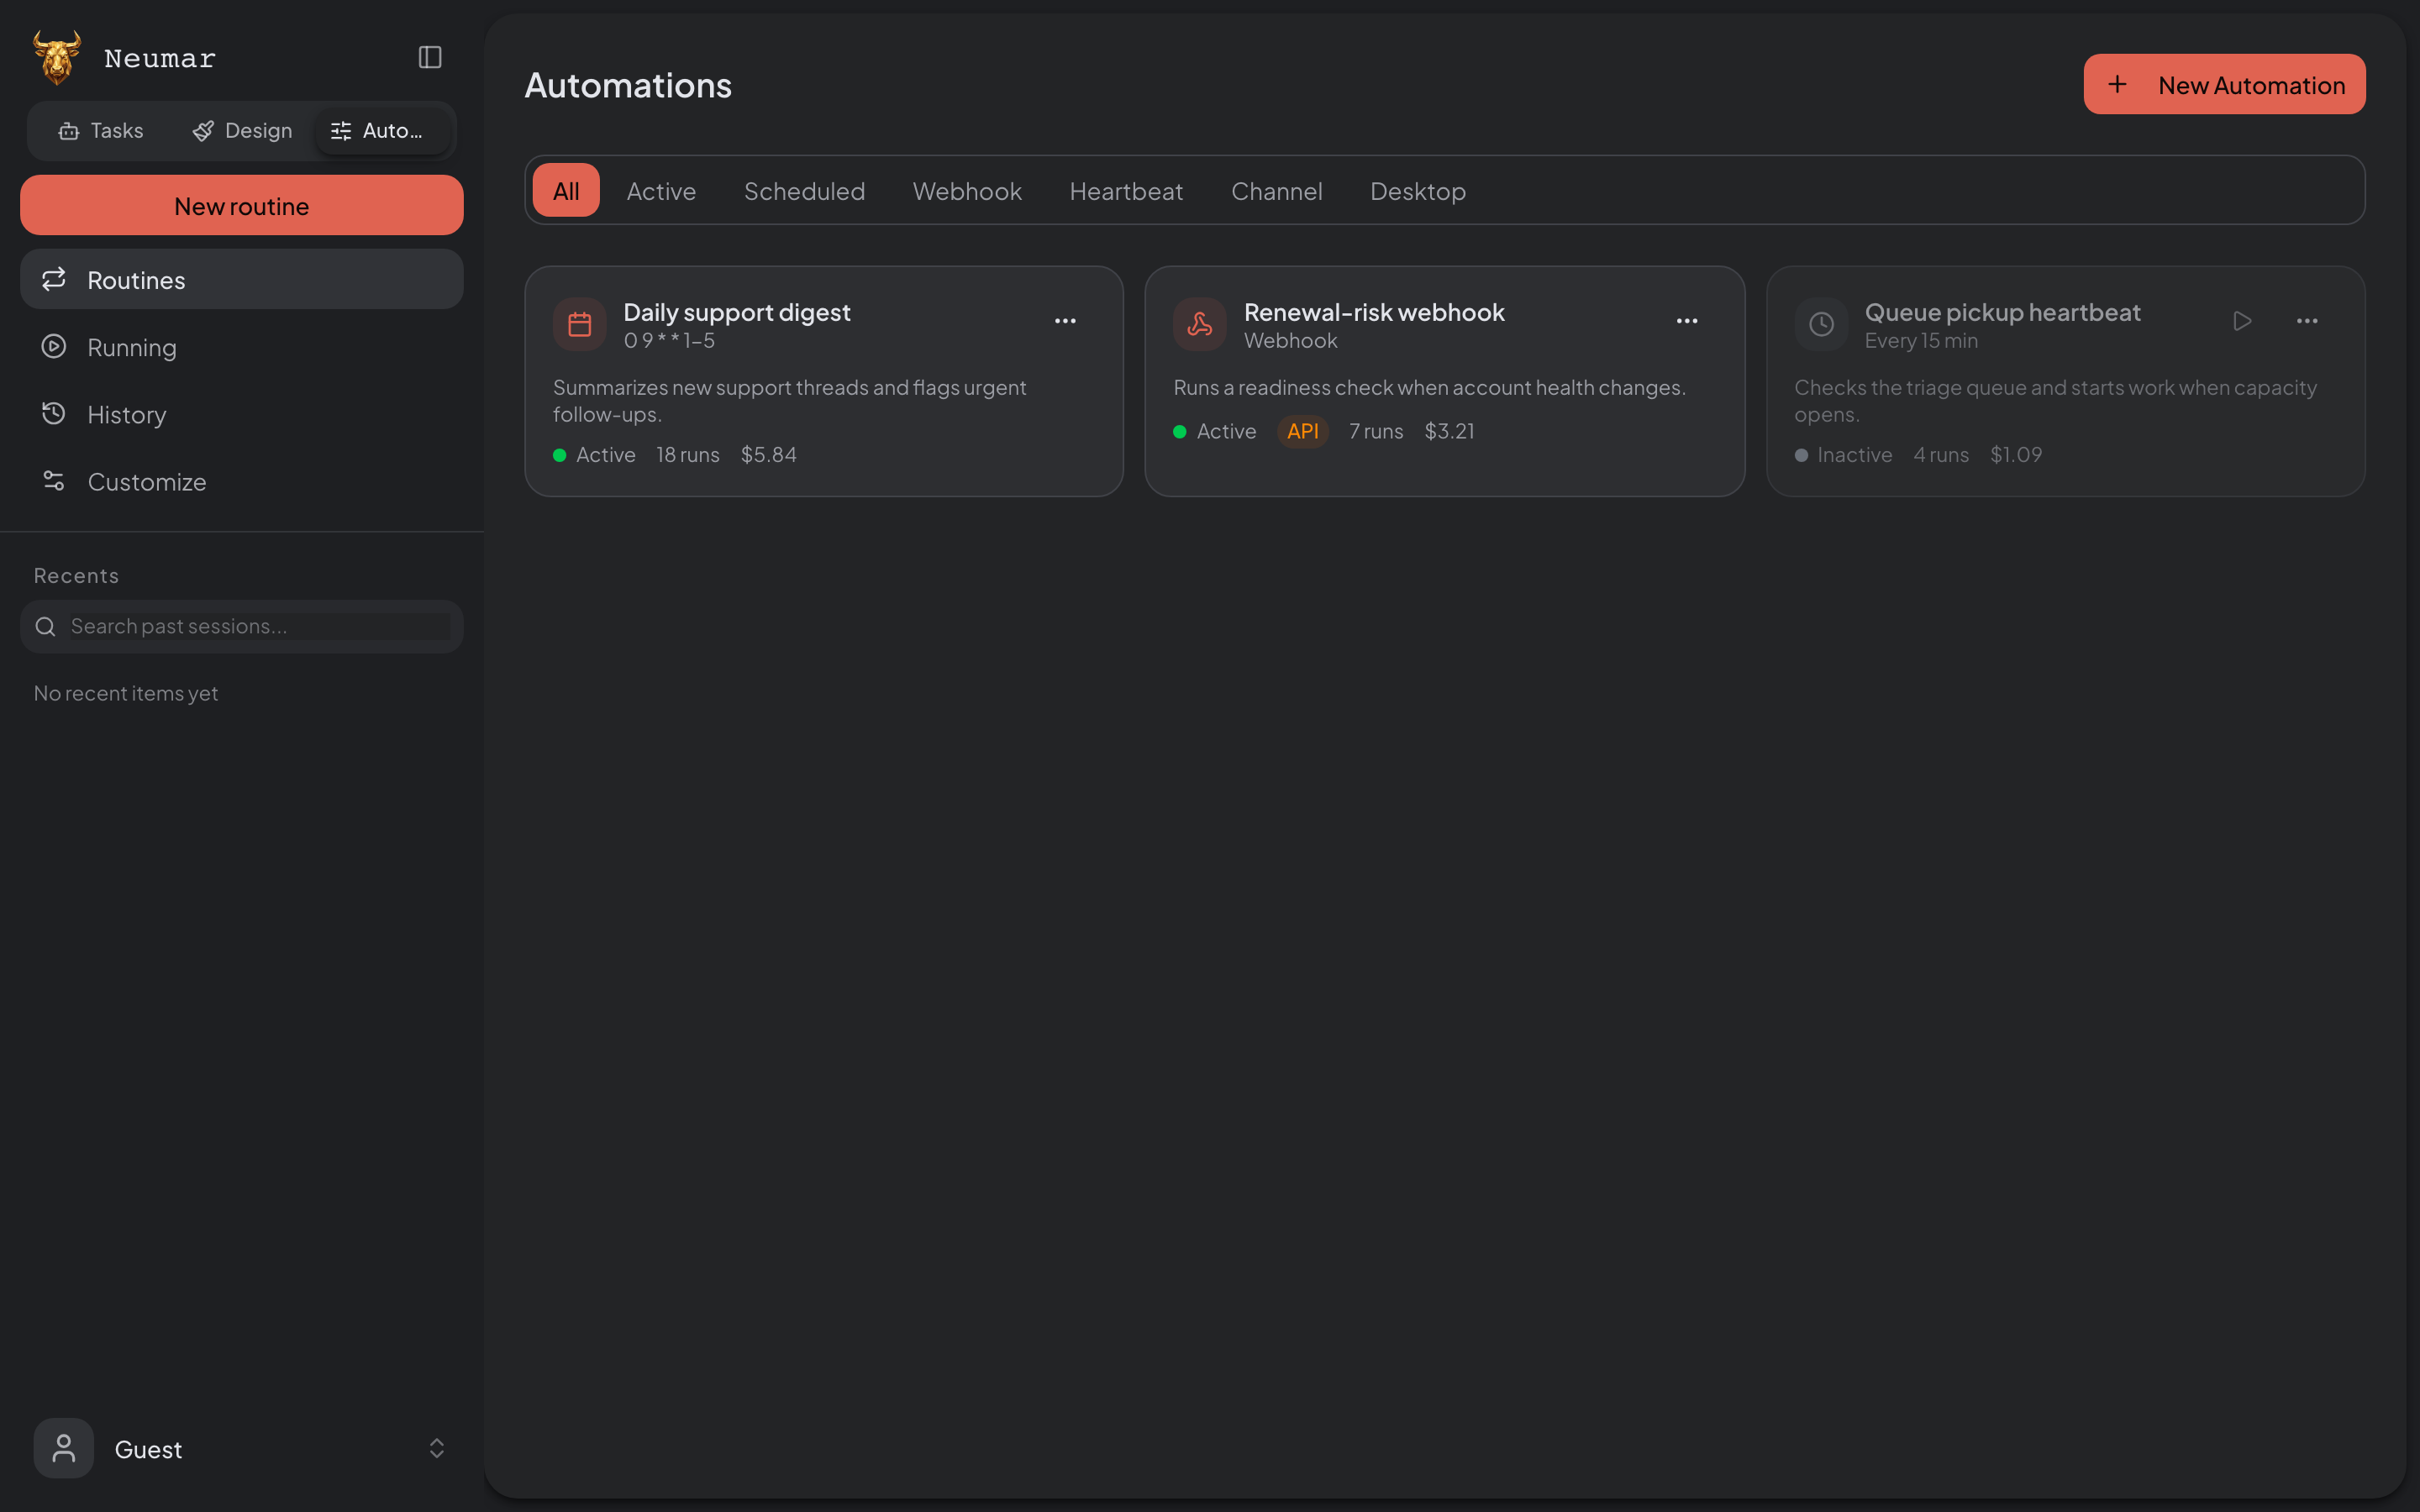This screenshot has width=2420, height=1512.
Task: Select the All filter tab
Action: 566,191
